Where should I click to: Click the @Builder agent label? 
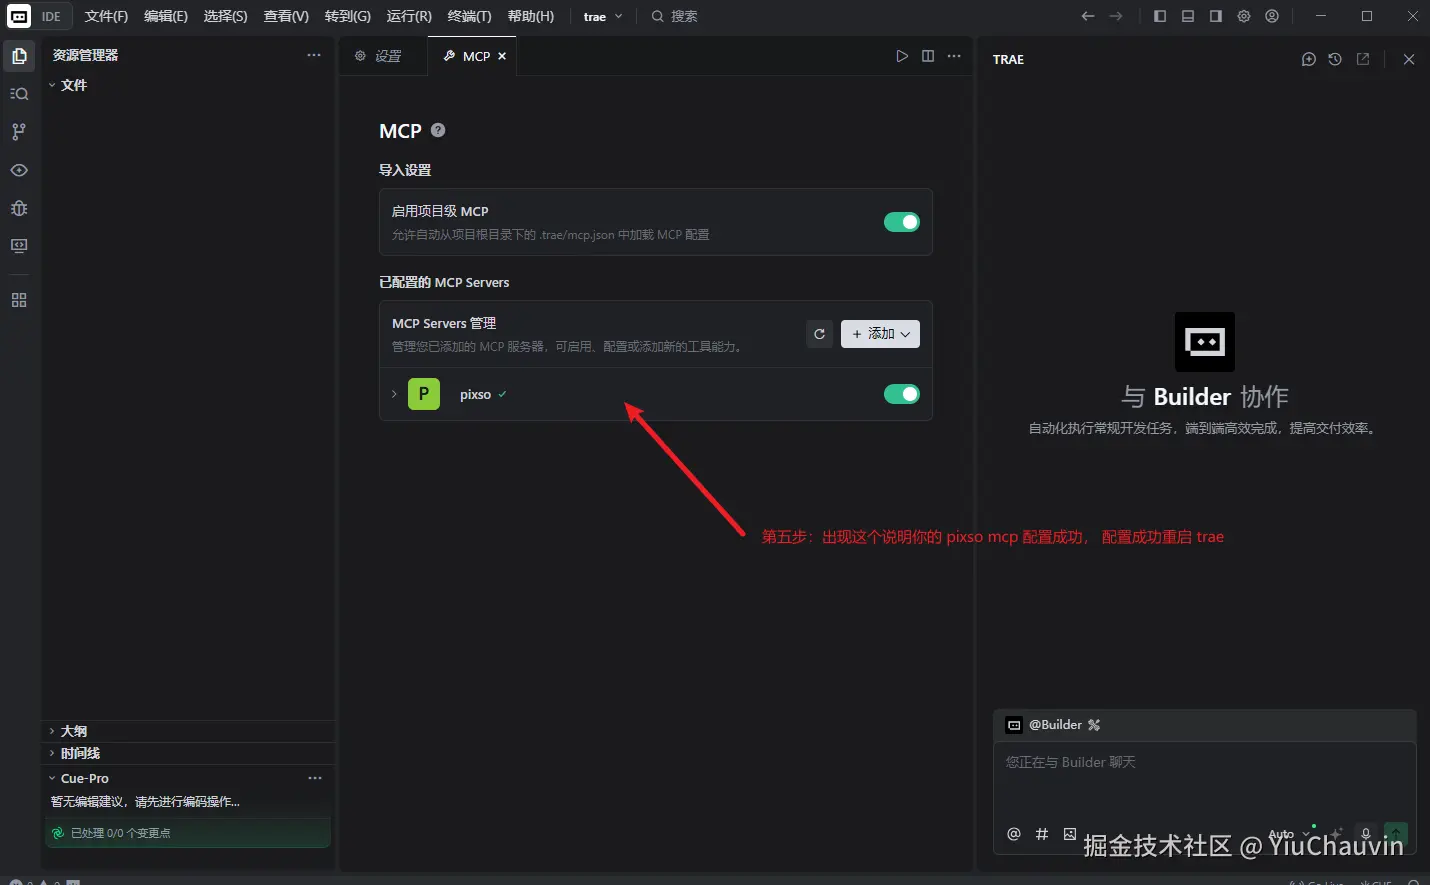pyautogui.click(x=1055, y=725)
